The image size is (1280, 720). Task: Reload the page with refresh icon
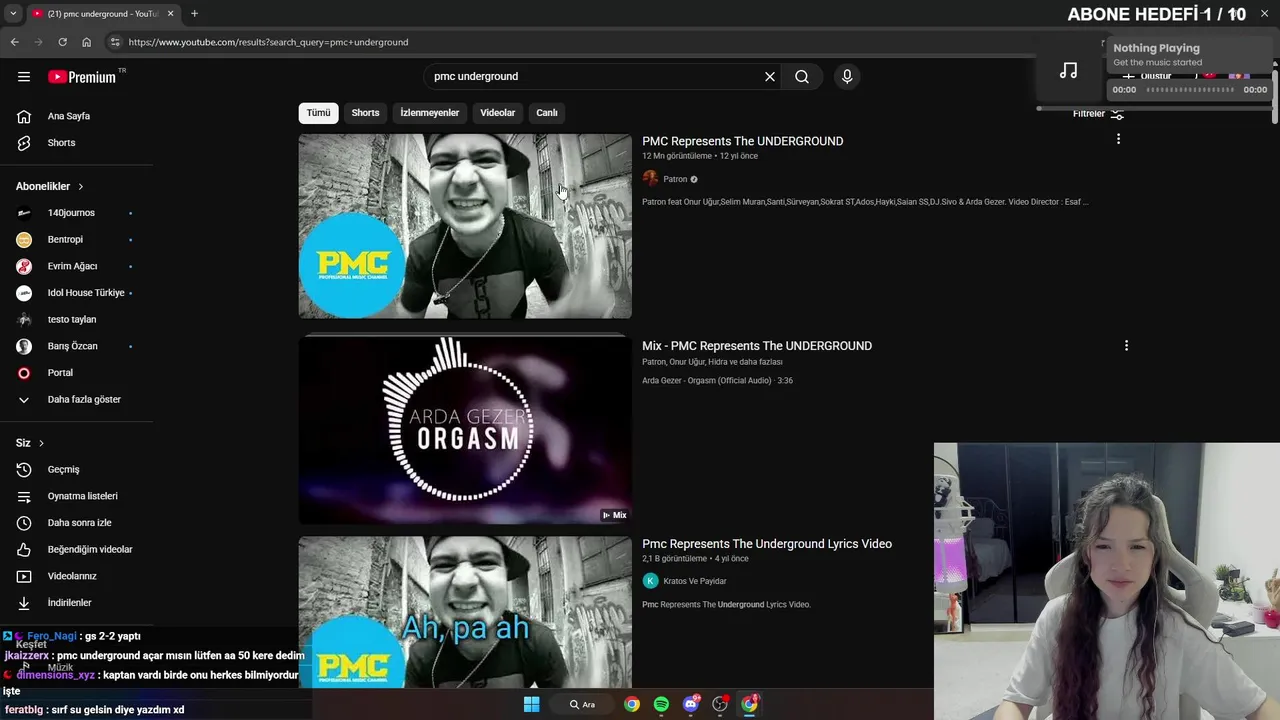click(62, 42)
